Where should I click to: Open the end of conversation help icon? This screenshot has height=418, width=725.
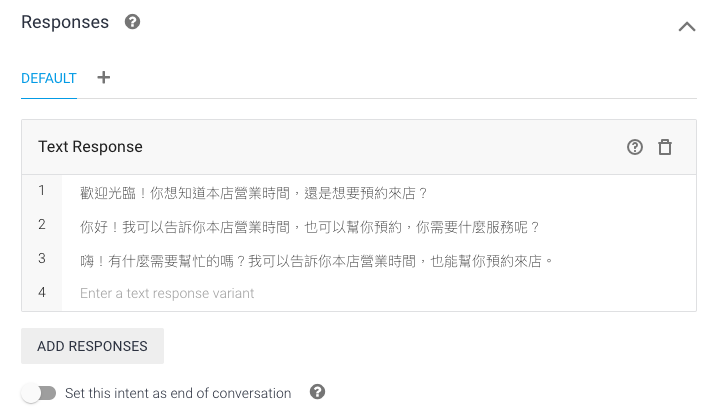coord(317,392)
